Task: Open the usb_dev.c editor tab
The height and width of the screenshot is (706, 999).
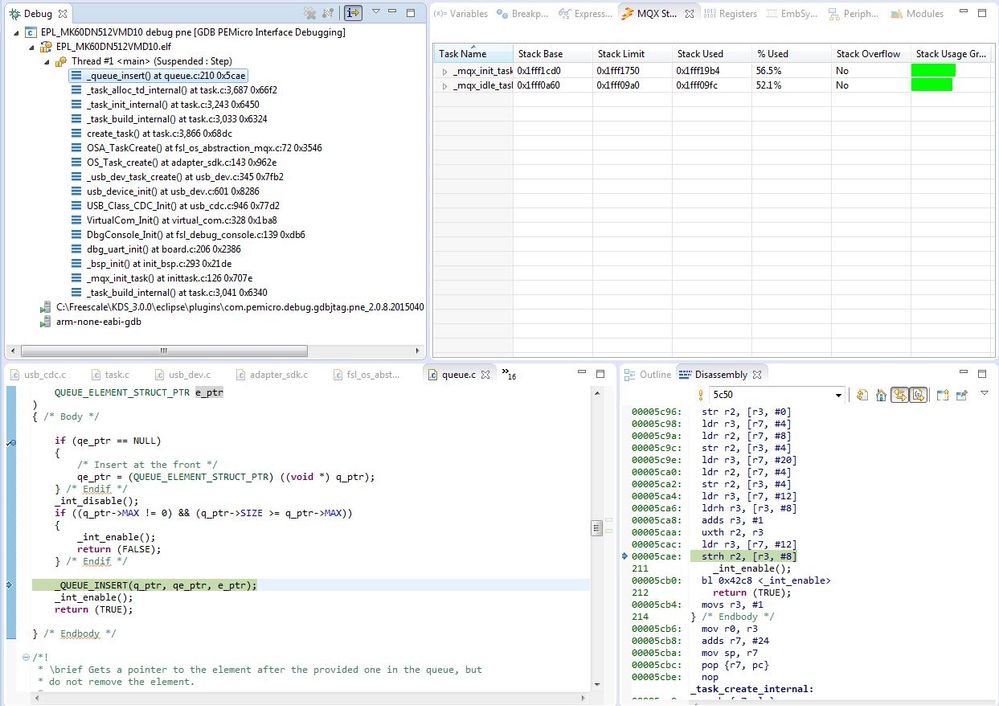Action: (x=183, y=375)
